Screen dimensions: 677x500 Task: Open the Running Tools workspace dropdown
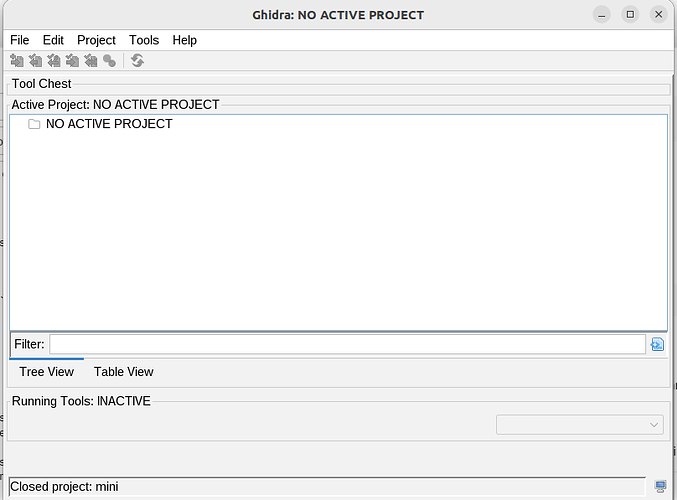tap(579, 425)
